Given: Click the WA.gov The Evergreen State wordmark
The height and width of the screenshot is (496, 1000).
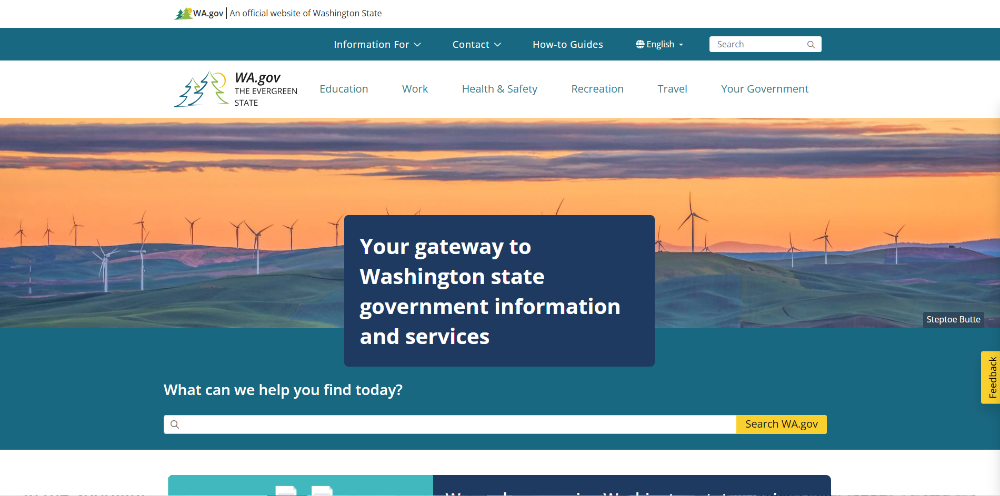Looking at the screenshot, I should [265, 89].
